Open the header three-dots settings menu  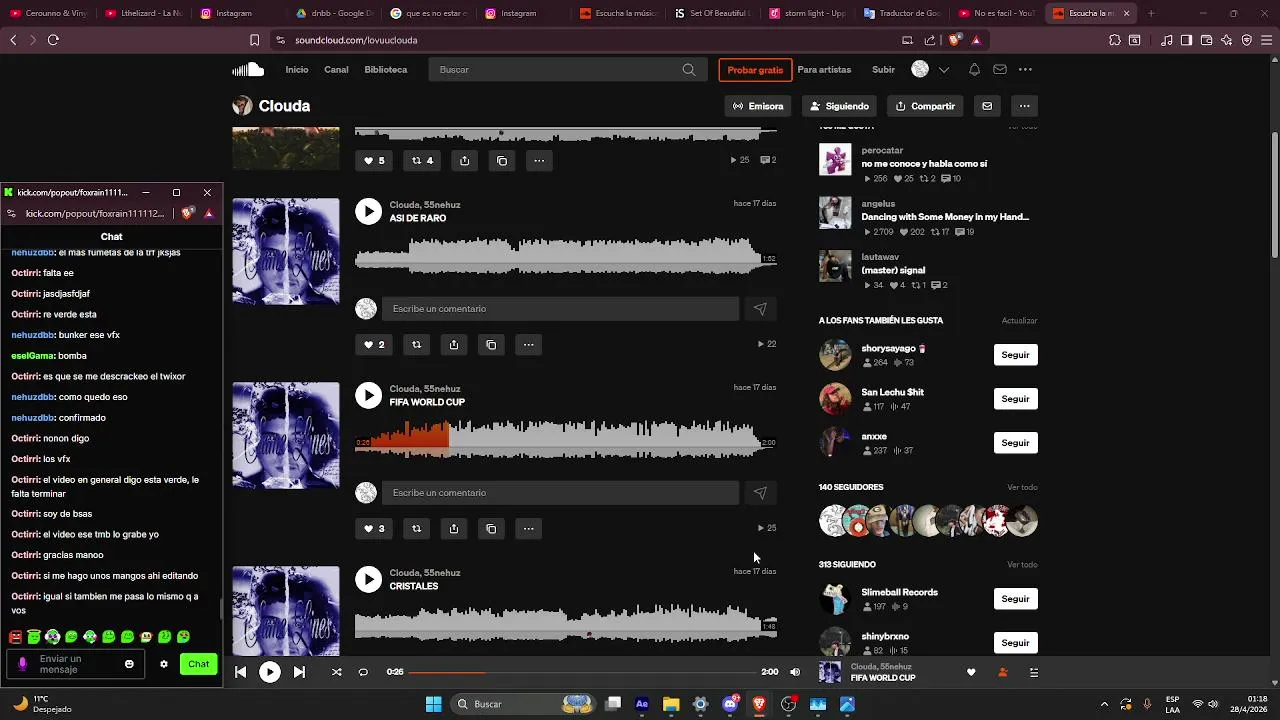(x=1025, y=70)
